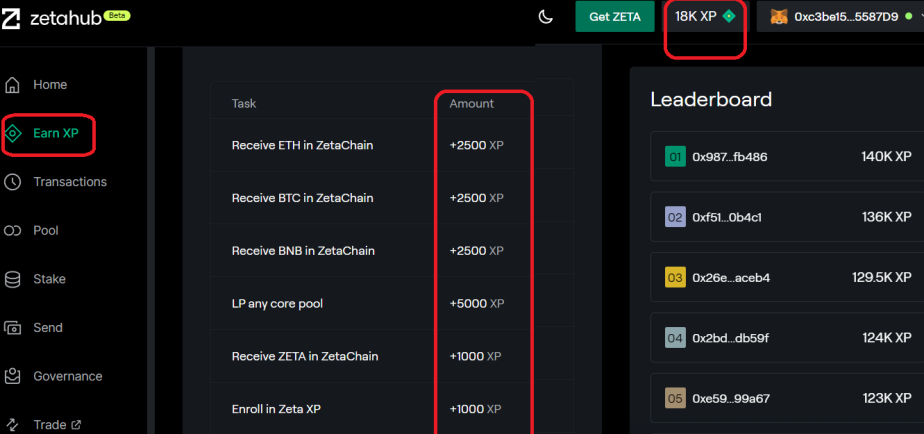Click the Send icon
924x434 pixels.
(x=12, y=328)
